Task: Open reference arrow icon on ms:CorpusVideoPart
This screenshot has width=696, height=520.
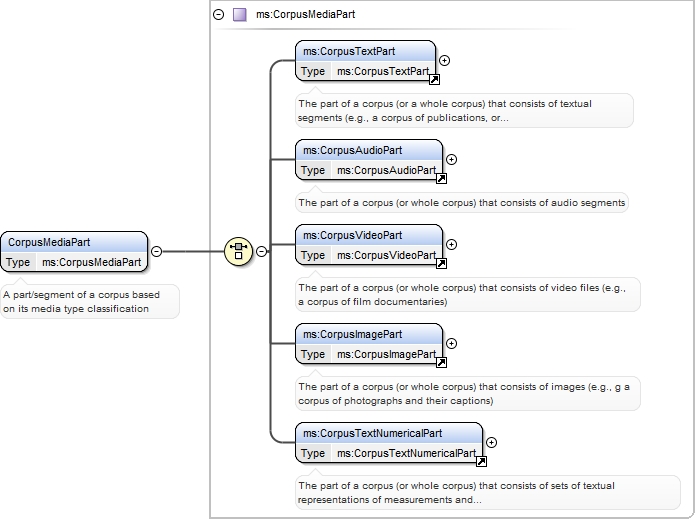Action: pyautogui.click(x=441, y=263)
